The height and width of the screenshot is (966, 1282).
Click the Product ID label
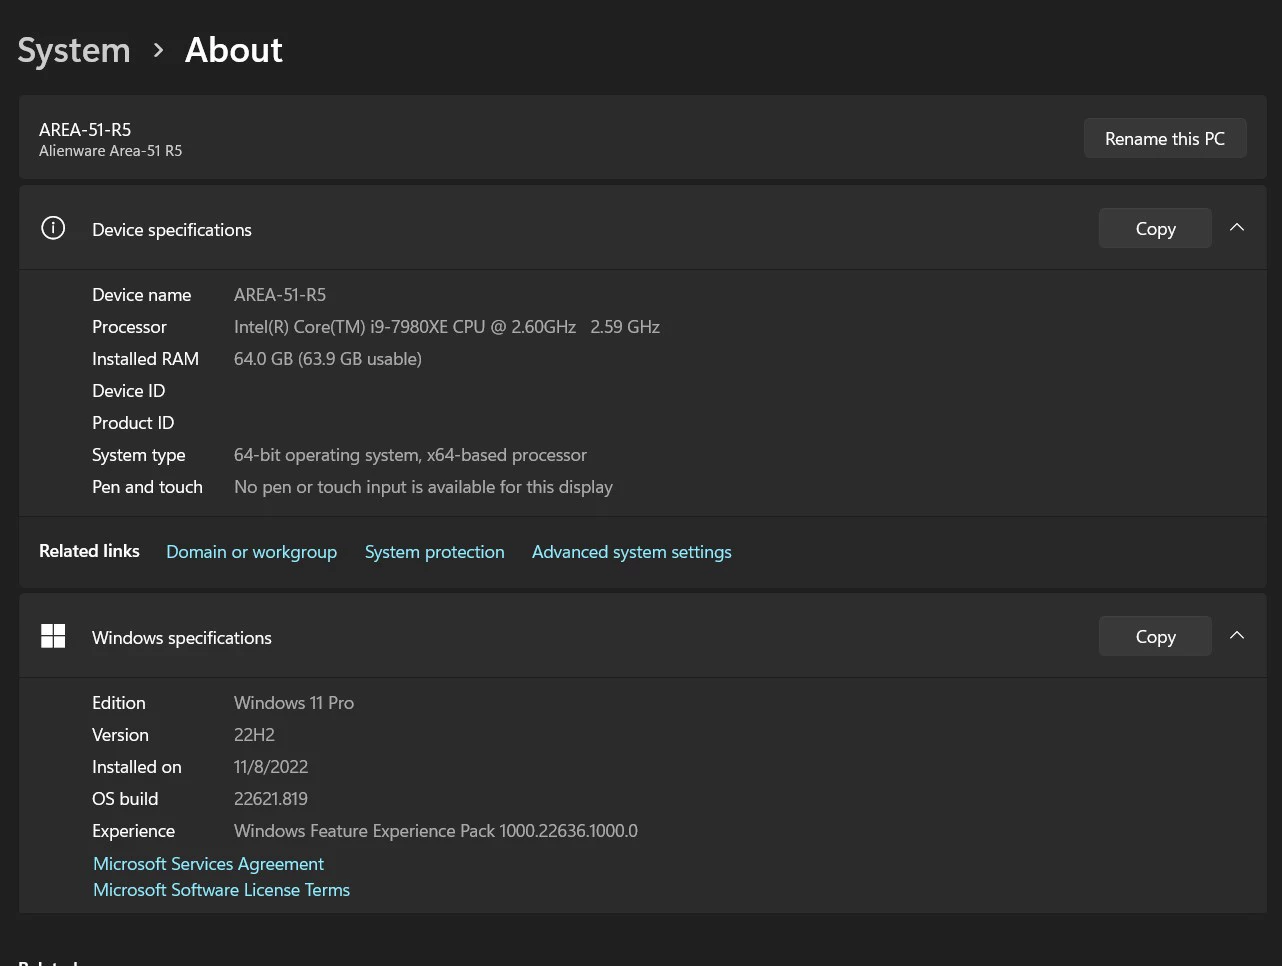(133, 423)
